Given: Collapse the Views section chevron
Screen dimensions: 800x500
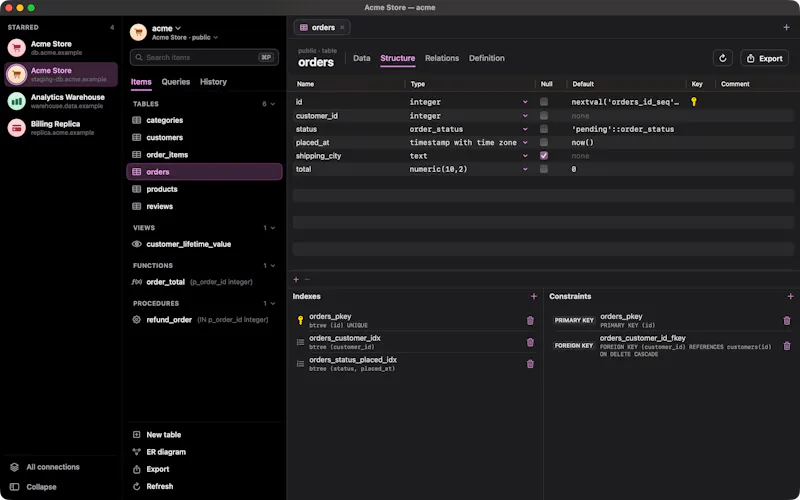Looking at the screenshot, I should (273, 228).
